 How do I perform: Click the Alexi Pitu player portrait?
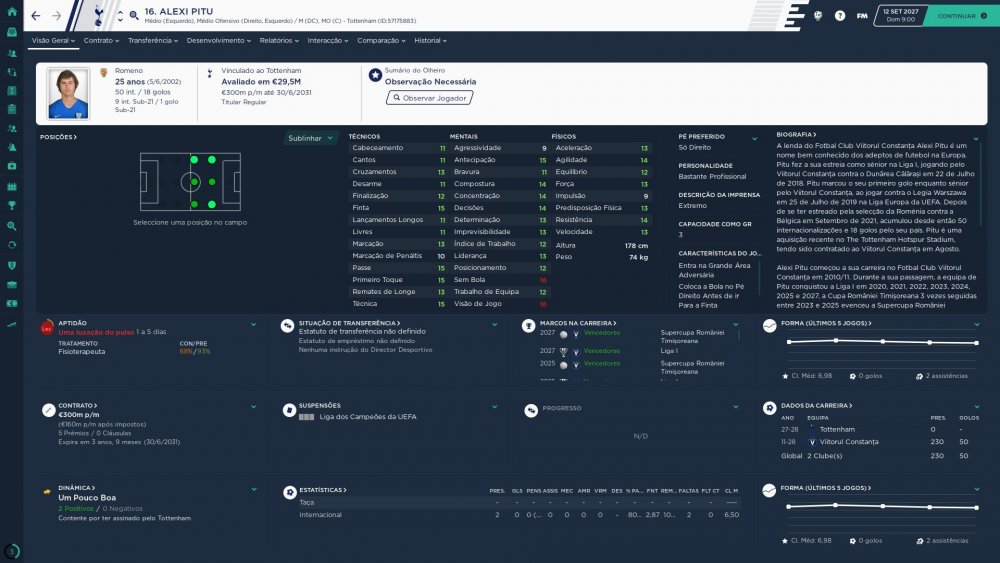pos(68,94)
